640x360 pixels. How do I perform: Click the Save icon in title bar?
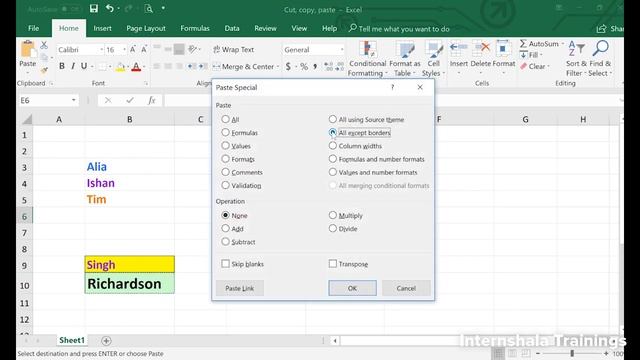tap(94, 9)
